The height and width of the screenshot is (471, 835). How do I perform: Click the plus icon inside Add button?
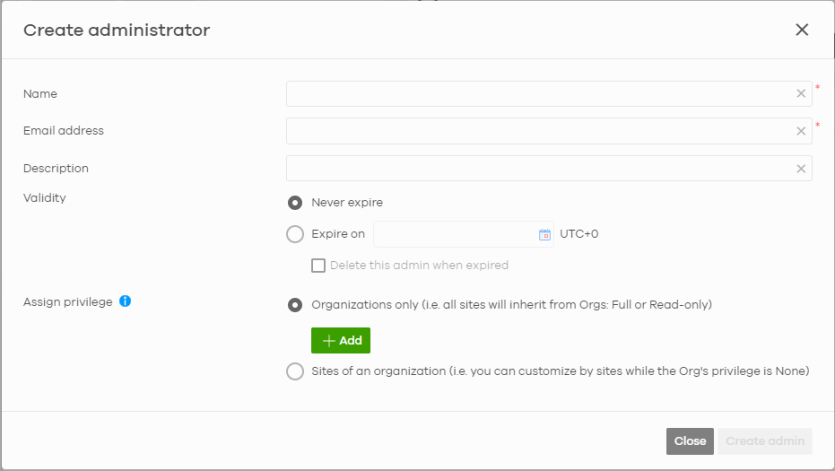[x=329, y=341]
